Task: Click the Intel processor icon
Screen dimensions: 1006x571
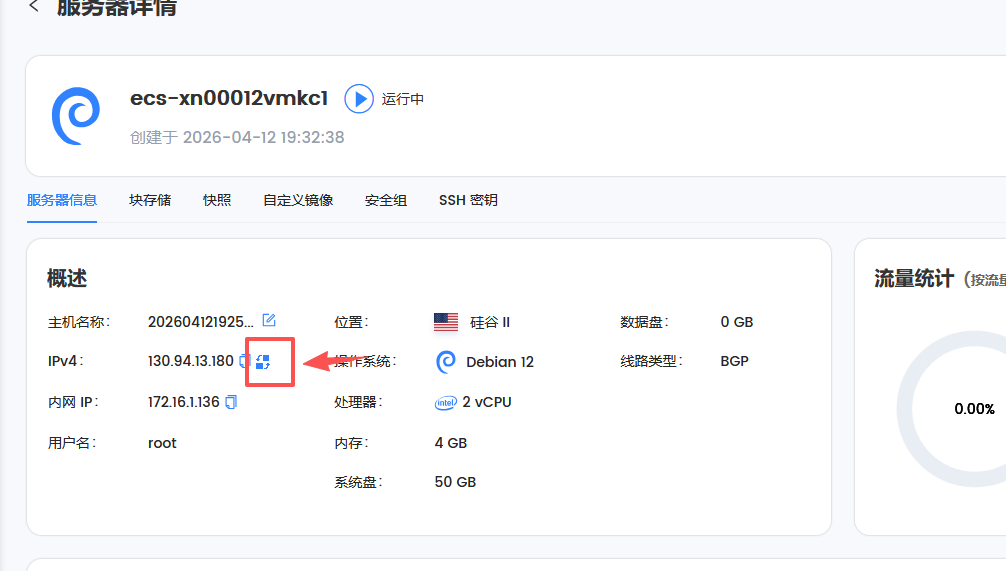Action: coord(445,402)
